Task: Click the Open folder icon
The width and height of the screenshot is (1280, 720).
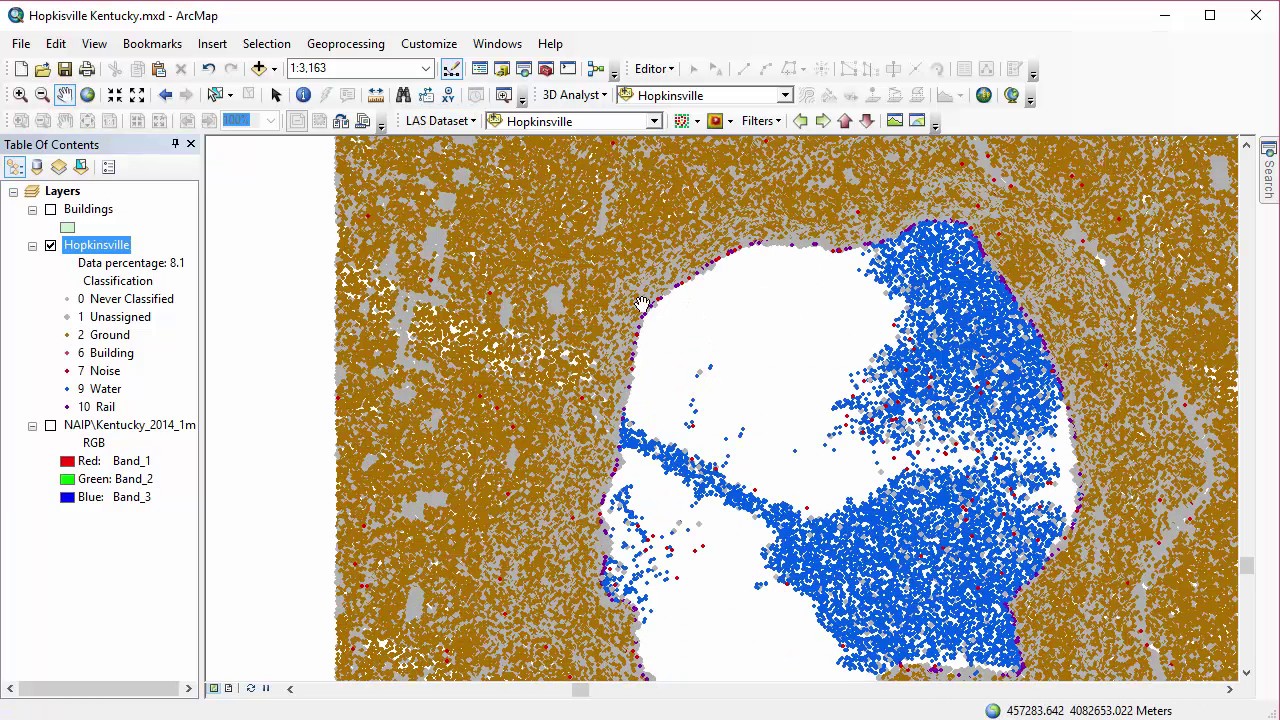Action: (43, 68)
